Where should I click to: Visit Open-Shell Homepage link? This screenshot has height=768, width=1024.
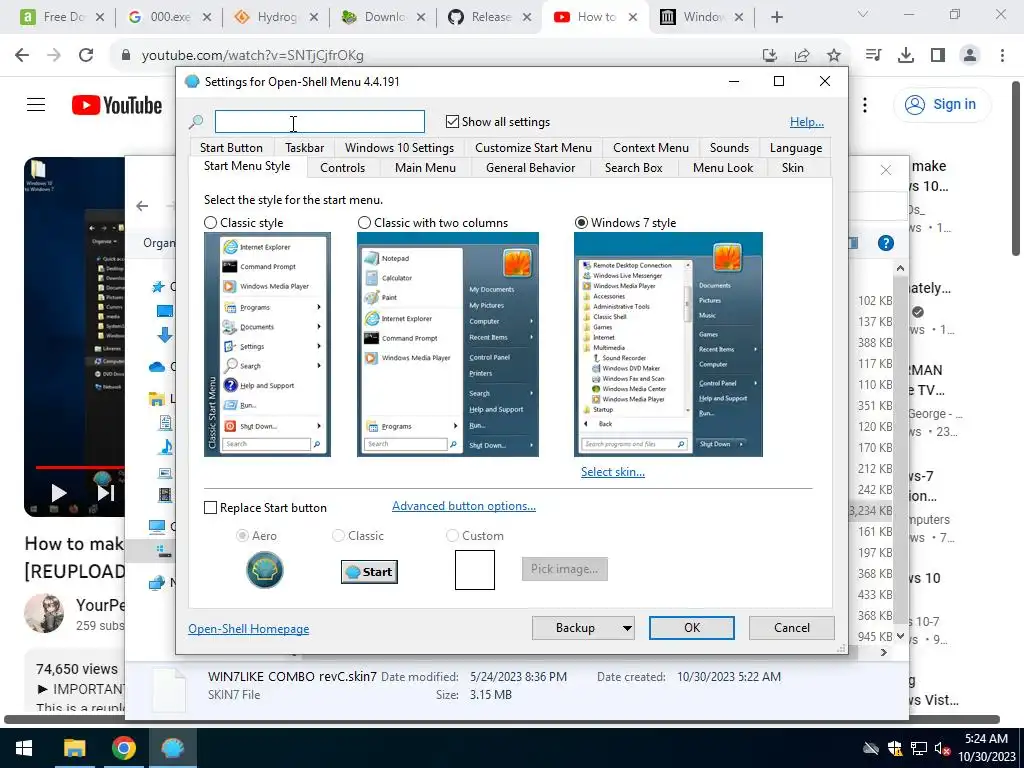[248, 628]
